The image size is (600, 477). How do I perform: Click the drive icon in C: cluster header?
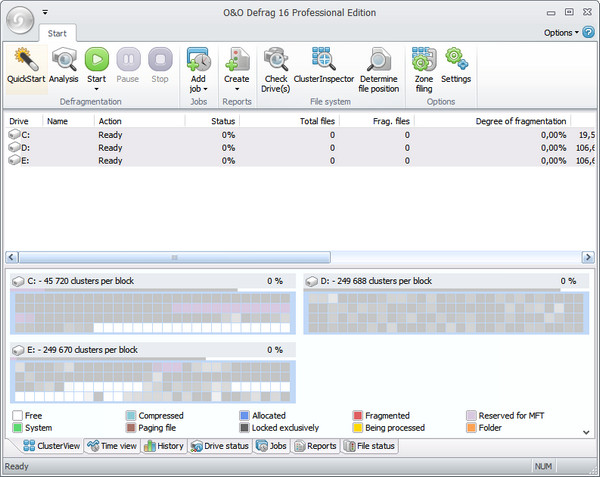(x=18, y=282)
